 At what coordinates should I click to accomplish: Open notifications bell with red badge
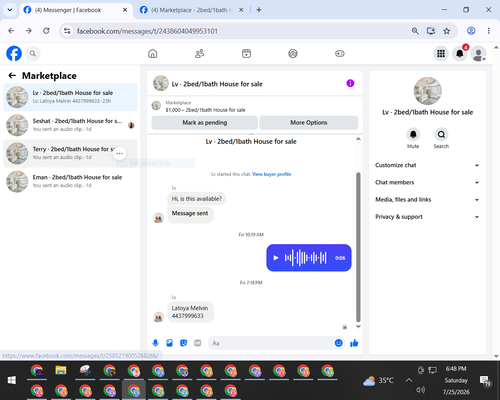(460, 53)
